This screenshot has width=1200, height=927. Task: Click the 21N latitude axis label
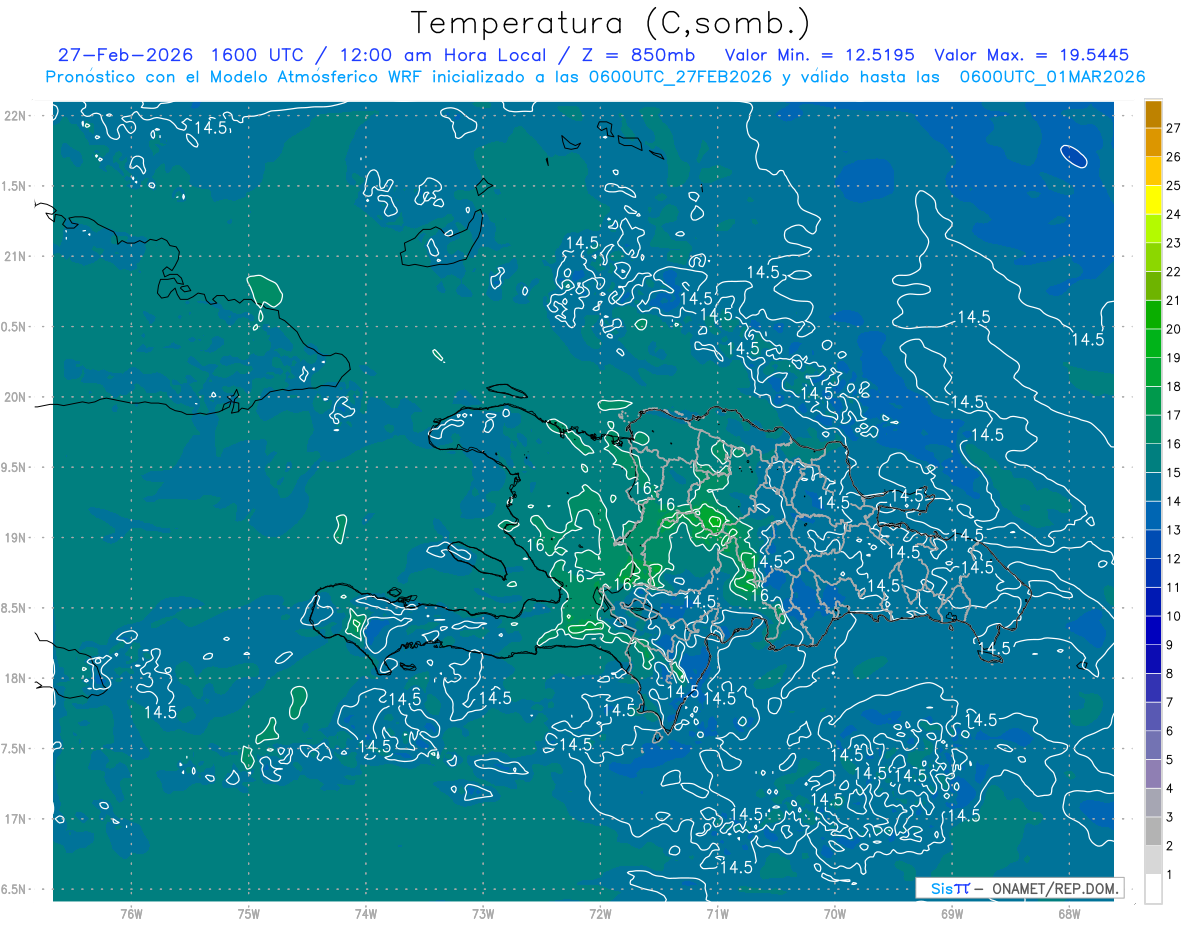coord(15,256)
